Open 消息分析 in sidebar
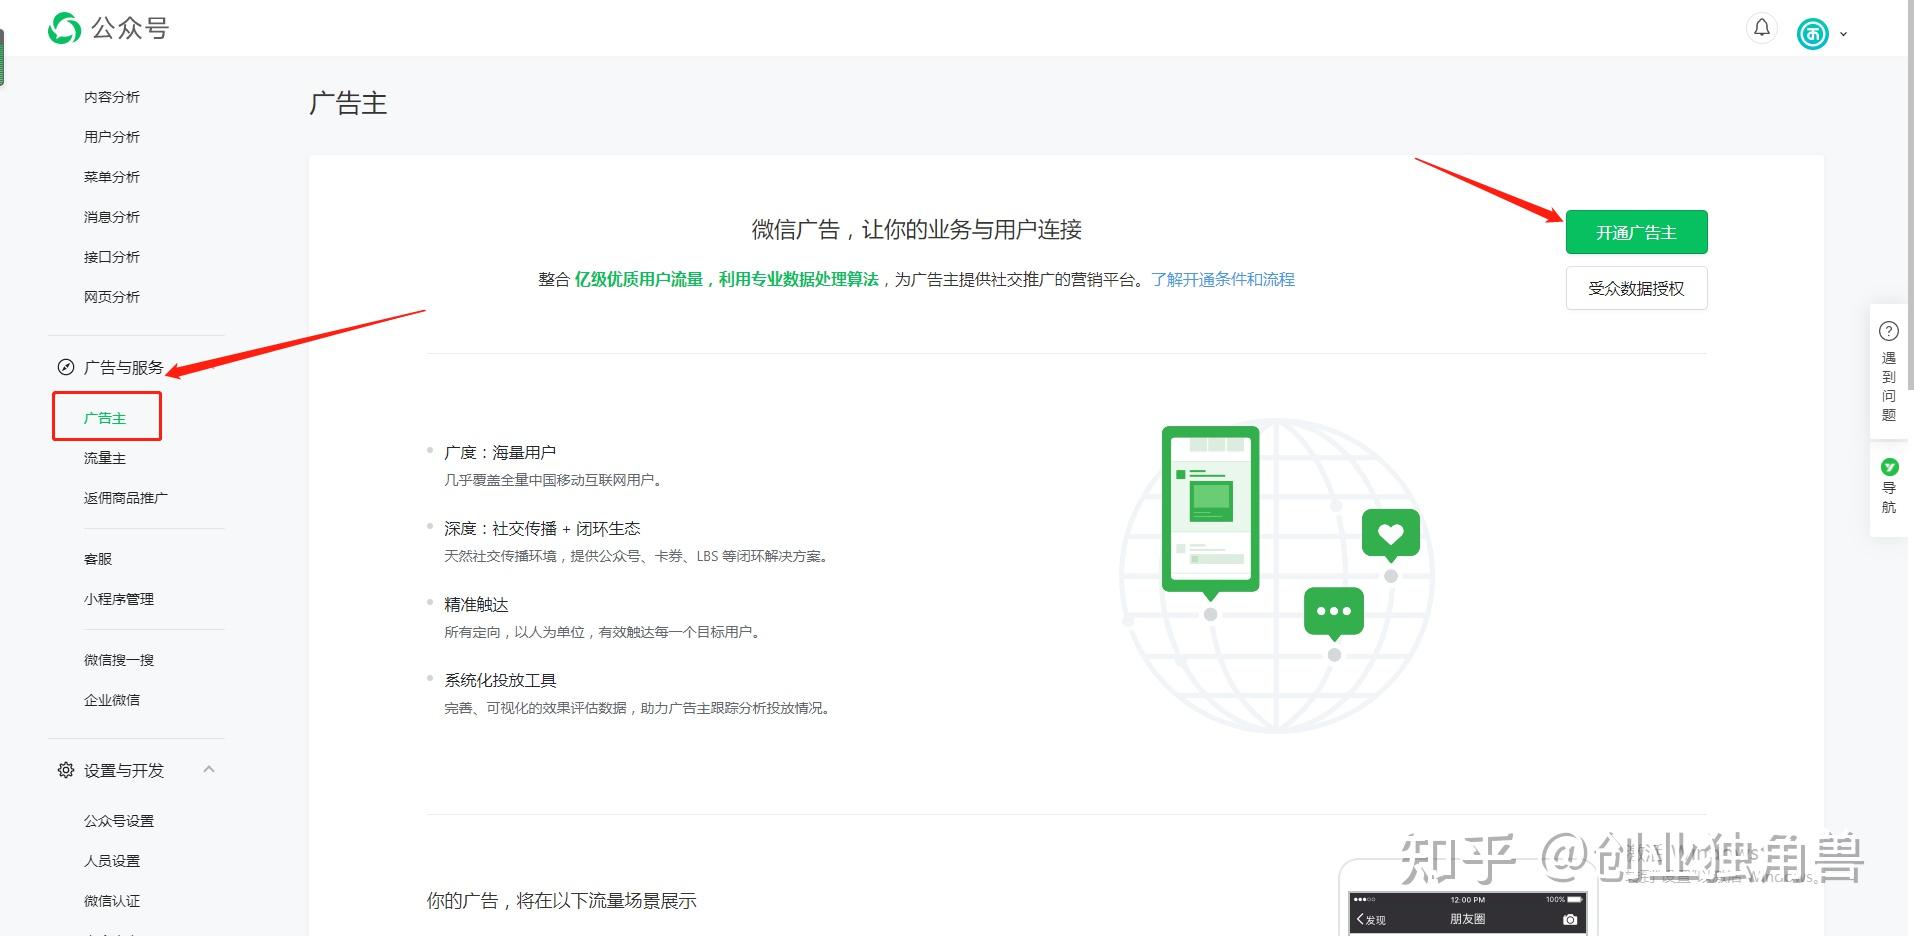This screenshot has height=936, width=1914. coord(112,217)
